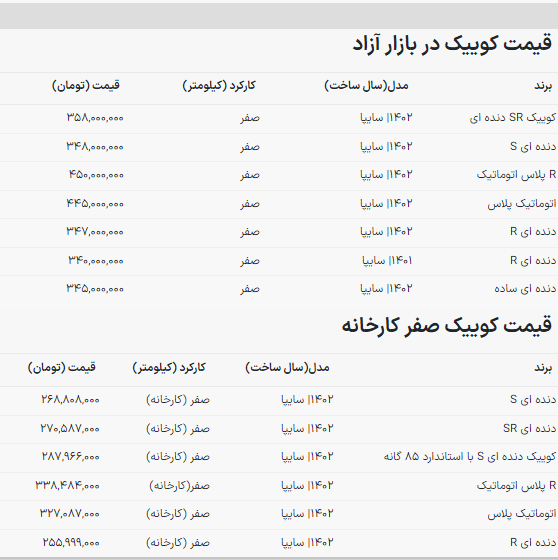Click 'کارکرد (کیلومتر)' header in the بازار آزاد table
Viewport: 558px width, 559px height.
click(219, 86)
